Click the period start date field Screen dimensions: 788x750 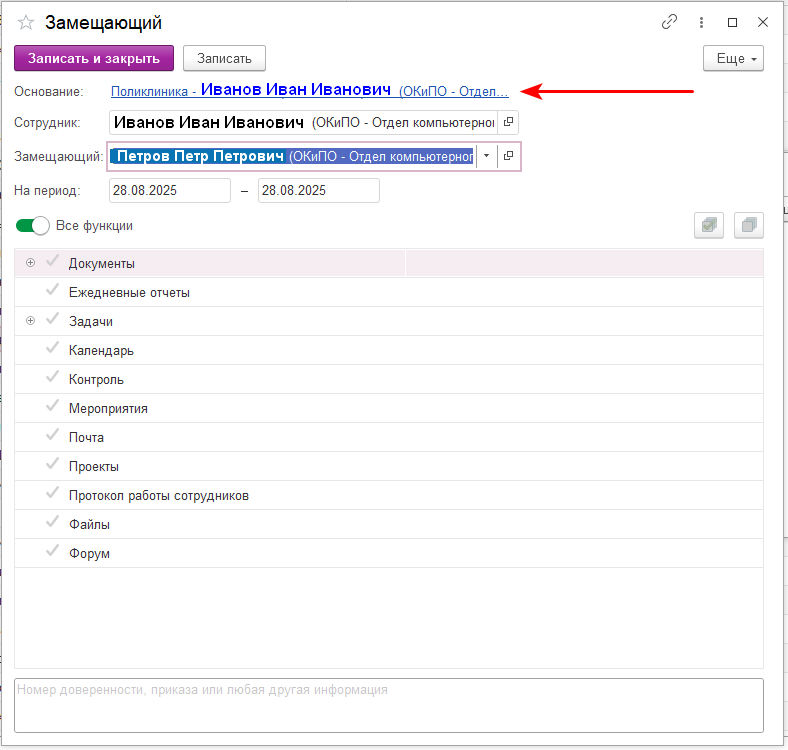169,190
